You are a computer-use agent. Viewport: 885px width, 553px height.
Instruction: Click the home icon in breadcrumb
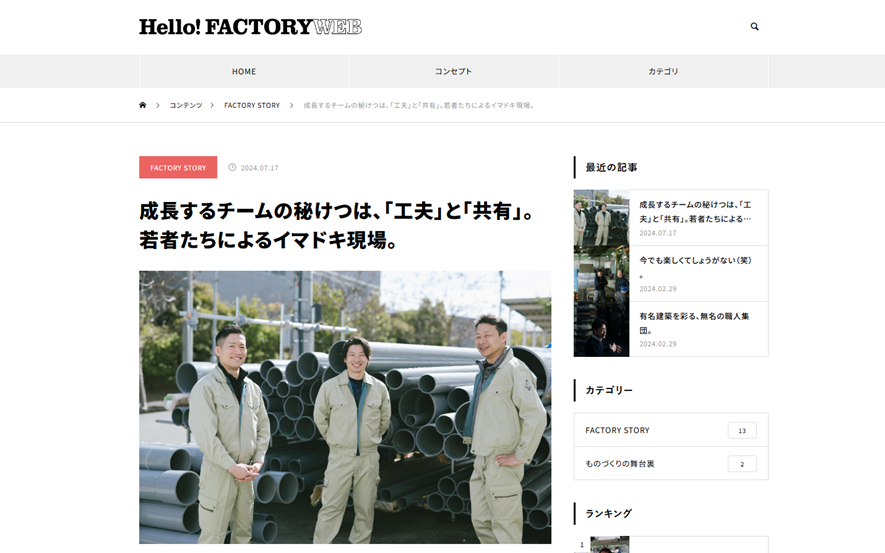pos(143,105)
